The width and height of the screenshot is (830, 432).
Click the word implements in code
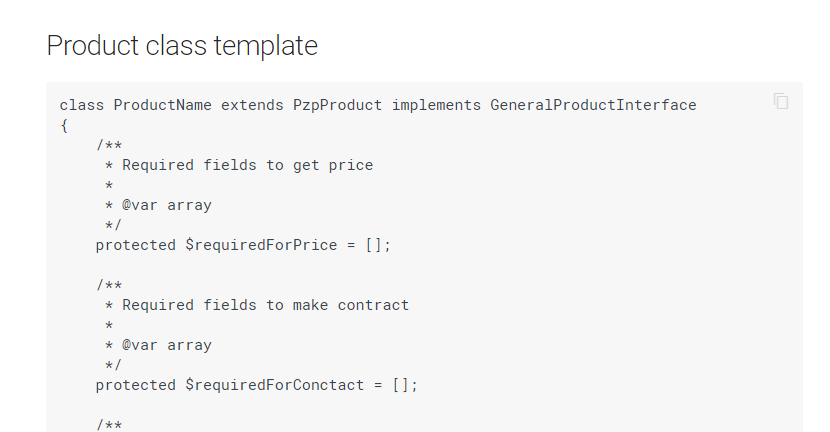[436, 105]
